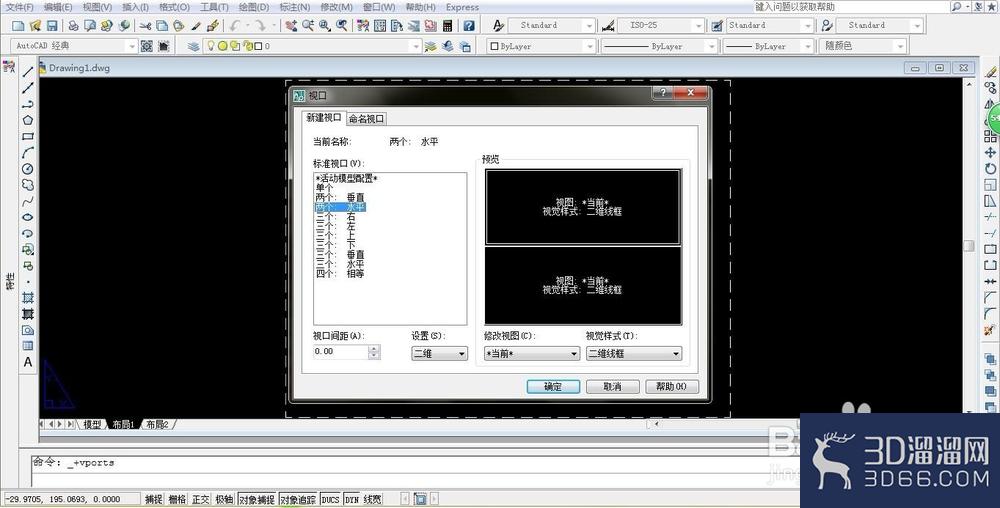1000x508 pixels.
Task: Open the ISO-25 dimension style dropdown
Action: [x=659, y=25]
